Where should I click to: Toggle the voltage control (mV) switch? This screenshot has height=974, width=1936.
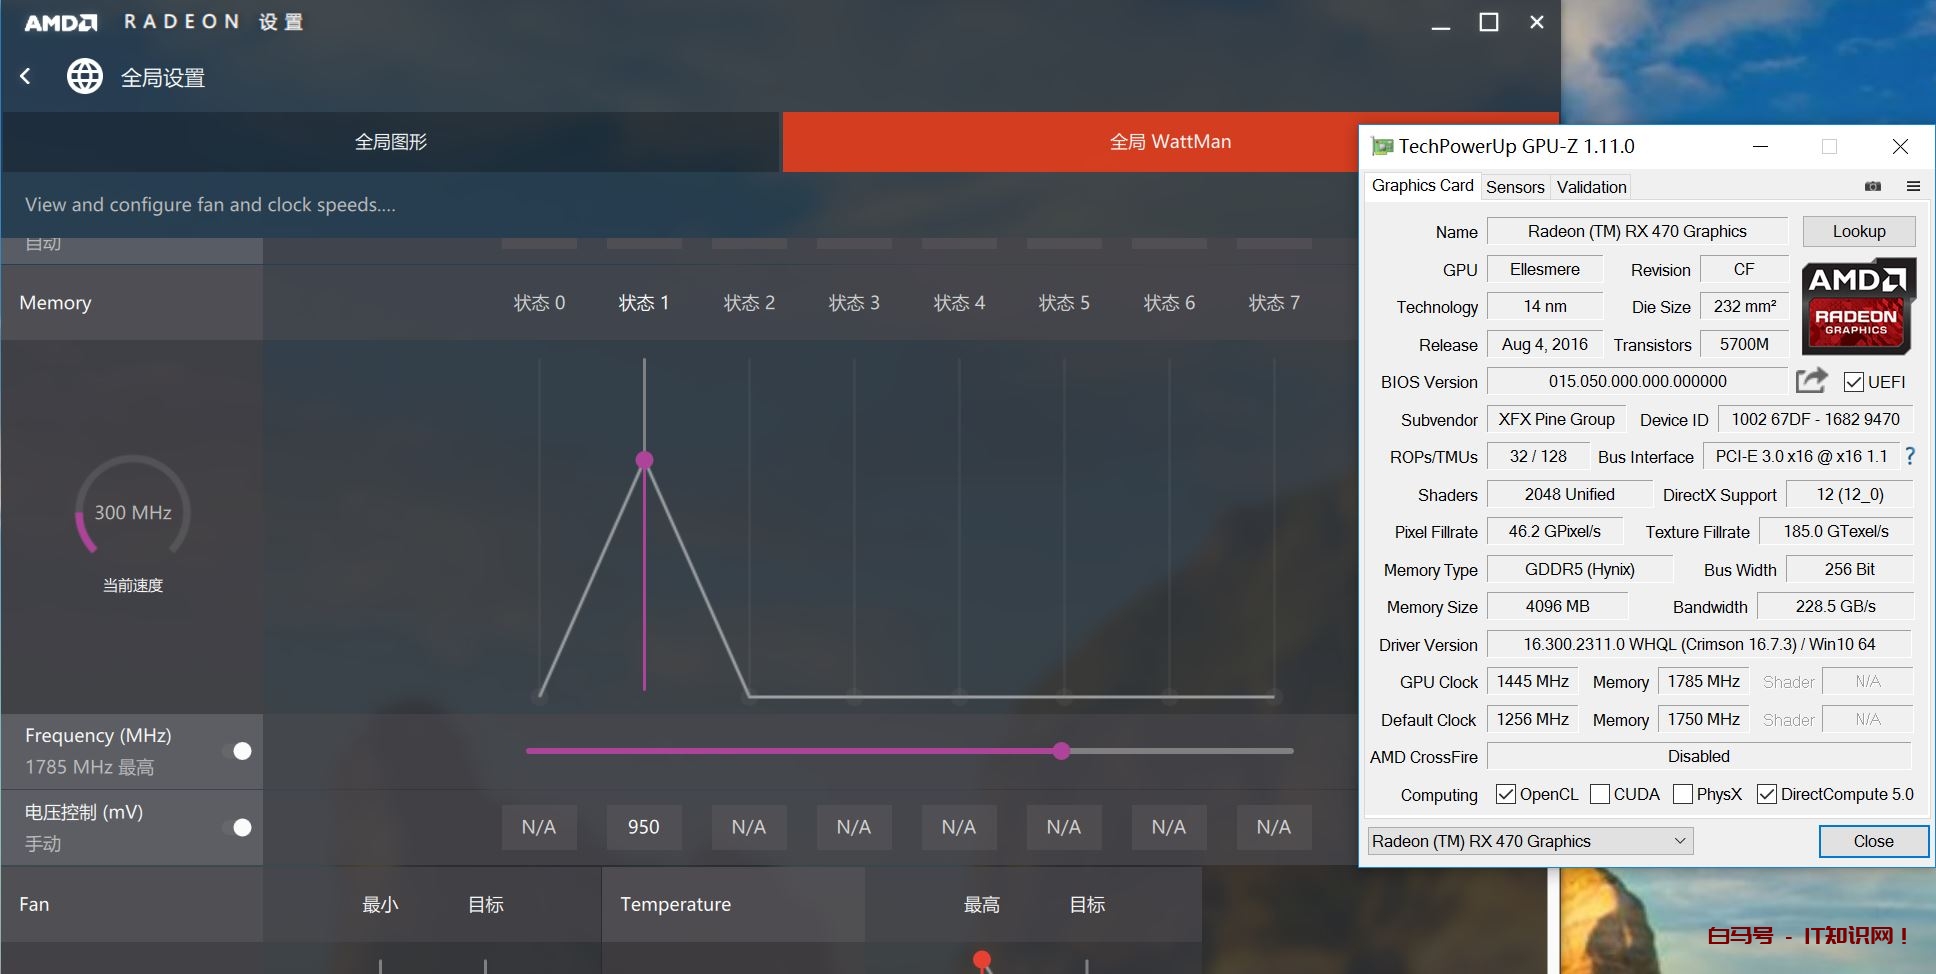click(241, 827)
